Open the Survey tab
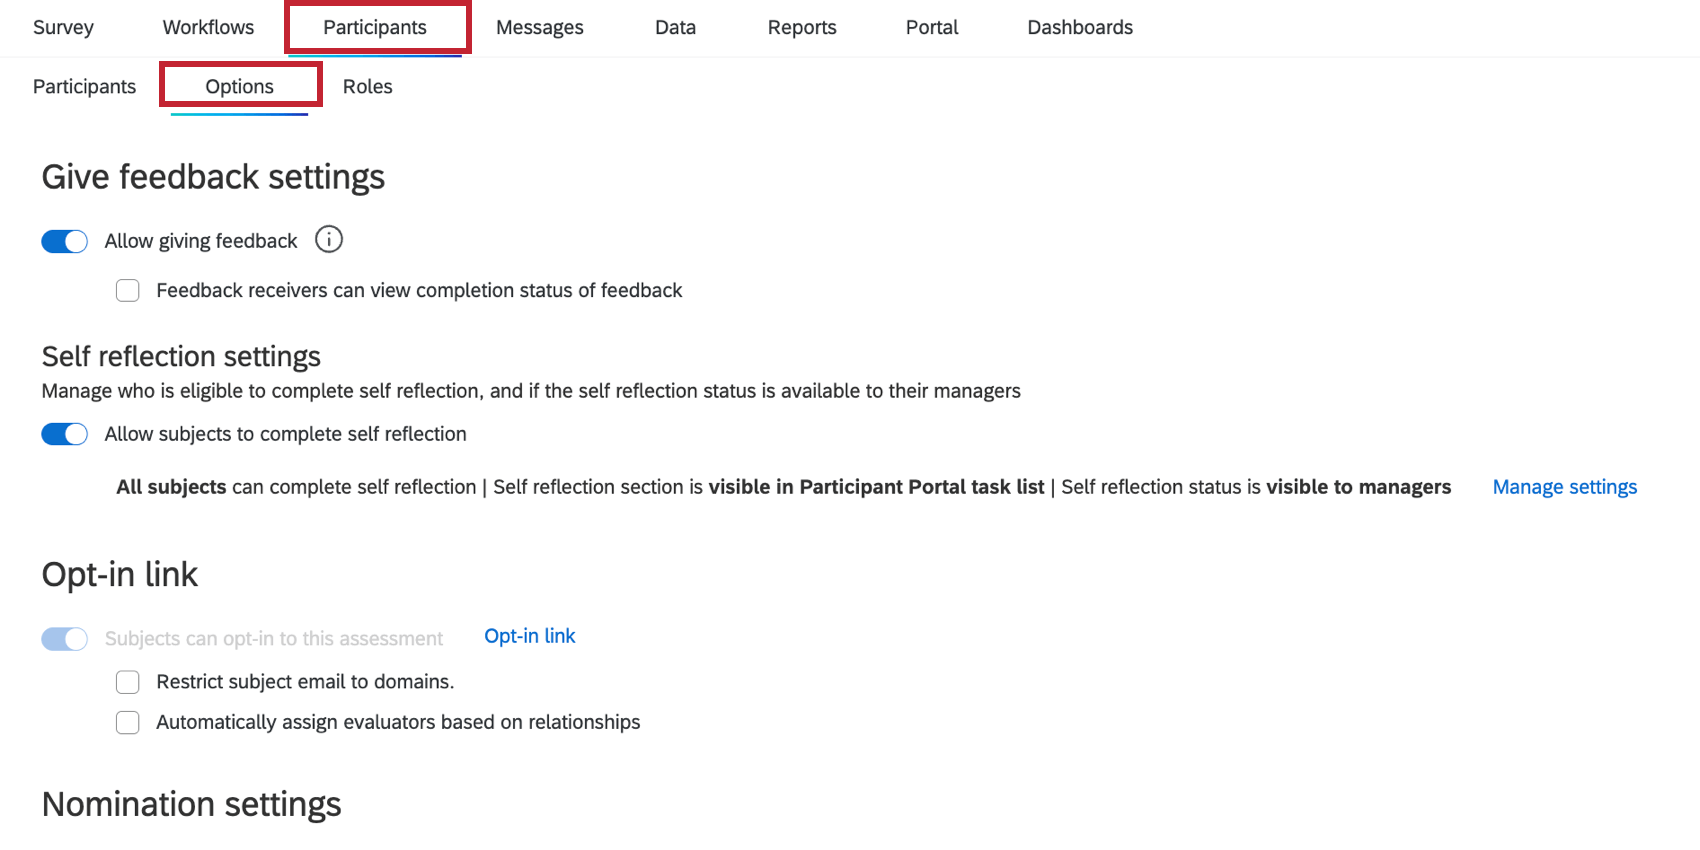Screen dimensions: 1700x850 (x=63, y=27)
